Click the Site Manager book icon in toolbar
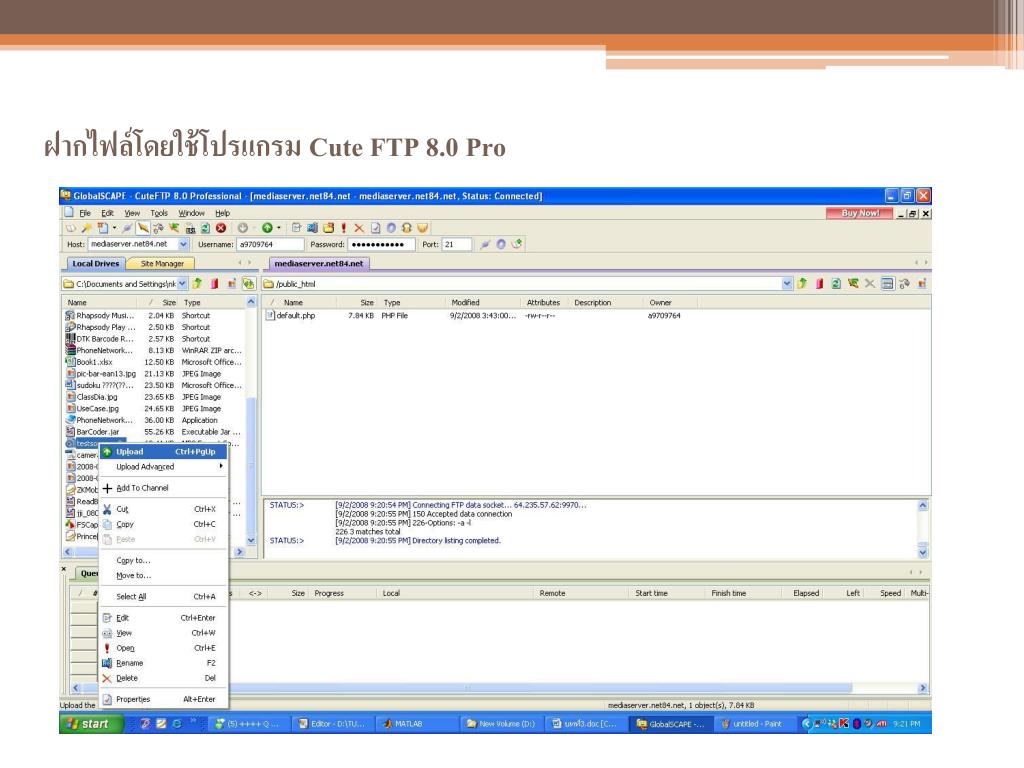 [x=71, y=228]
